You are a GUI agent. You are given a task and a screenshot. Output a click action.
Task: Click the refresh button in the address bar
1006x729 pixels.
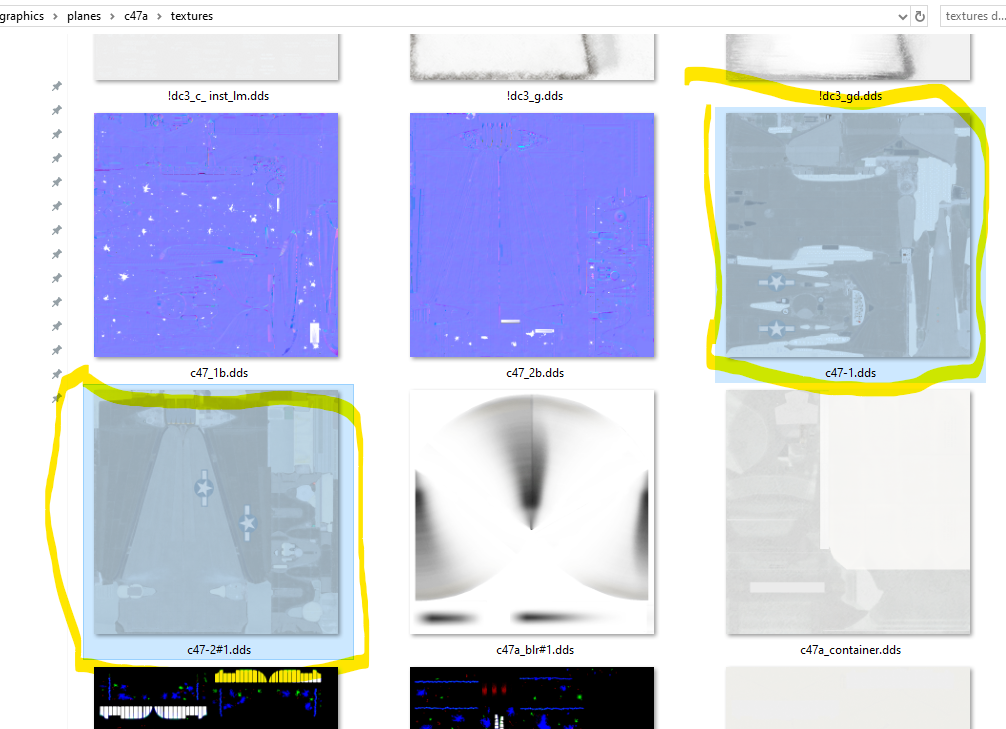tap(919, 16)
